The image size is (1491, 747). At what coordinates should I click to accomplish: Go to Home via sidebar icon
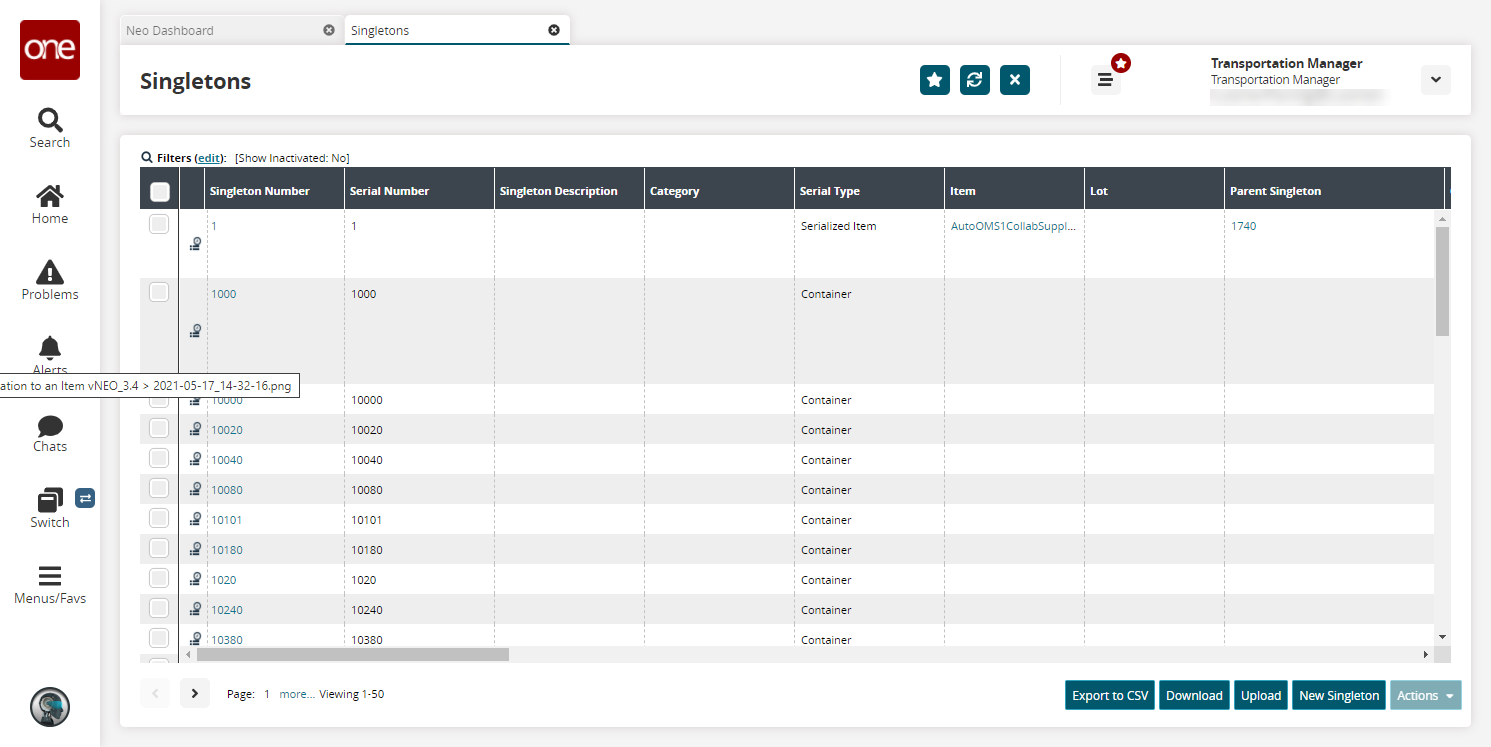[x=49, y=196]
